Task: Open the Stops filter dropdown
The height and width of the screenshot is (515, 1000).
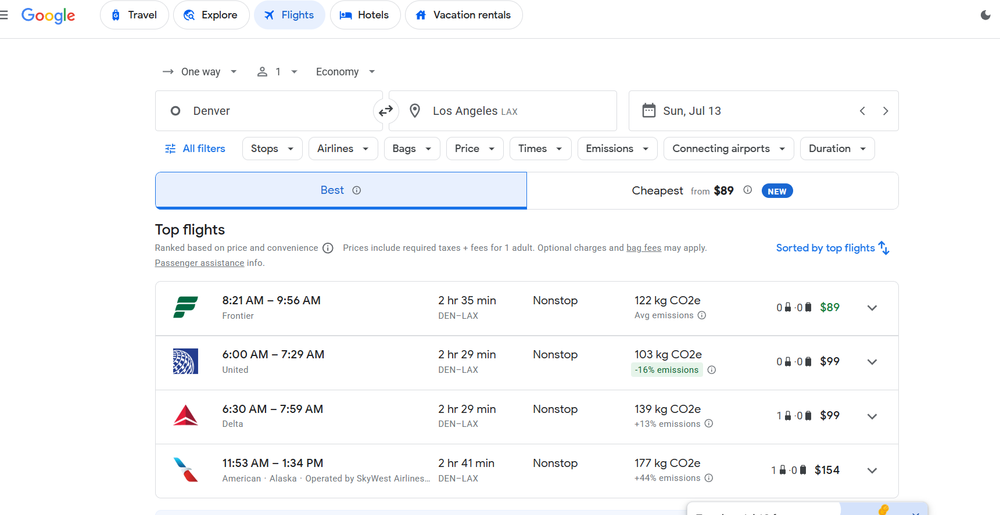Action: click(272, 149)
